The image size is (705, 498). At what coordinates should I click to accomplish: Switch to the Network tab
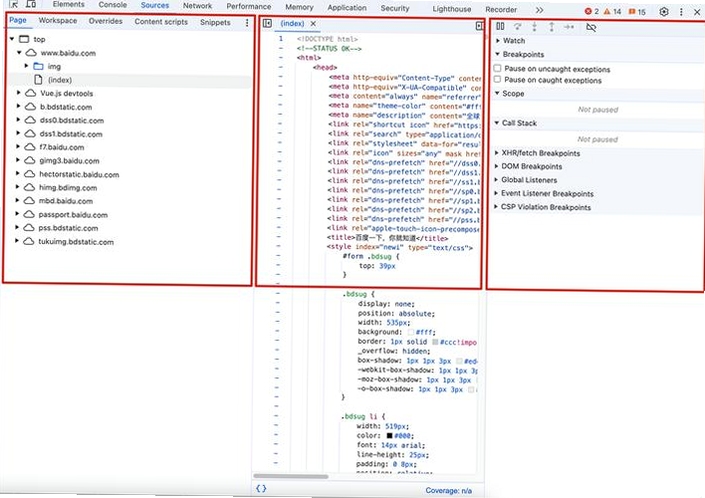coord(197,6)
